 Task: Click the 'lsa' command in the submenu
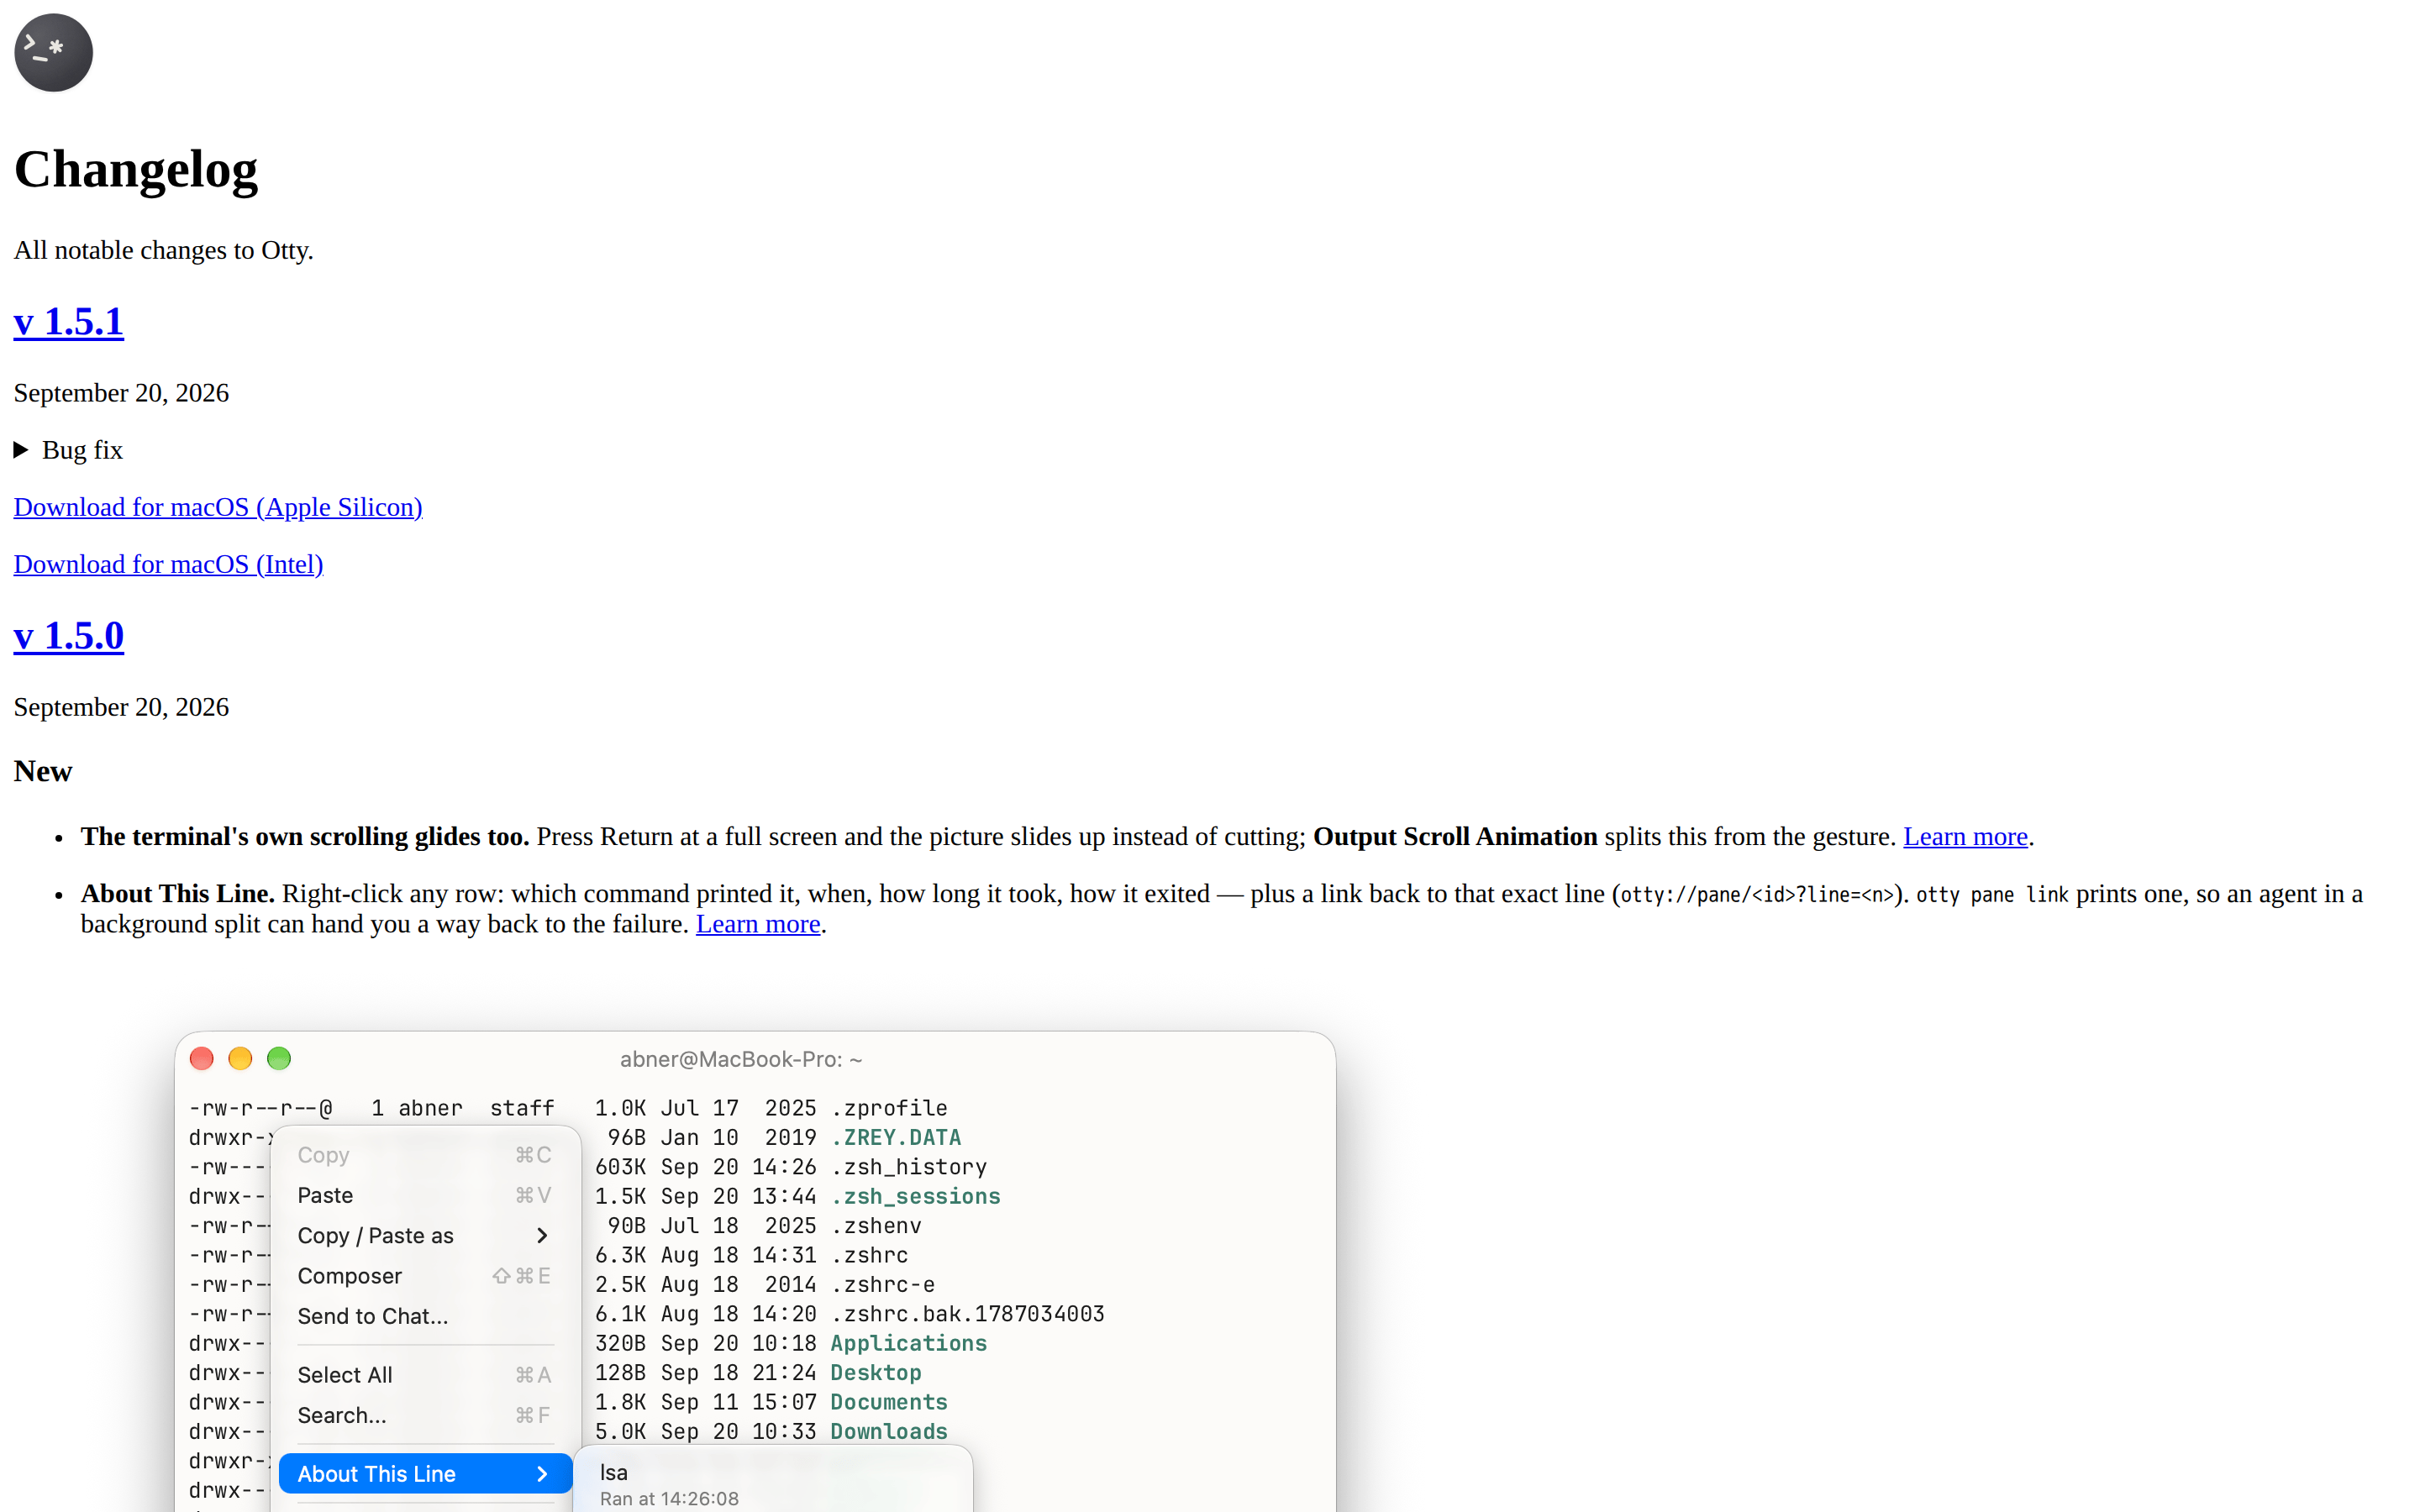point(614,1472)
